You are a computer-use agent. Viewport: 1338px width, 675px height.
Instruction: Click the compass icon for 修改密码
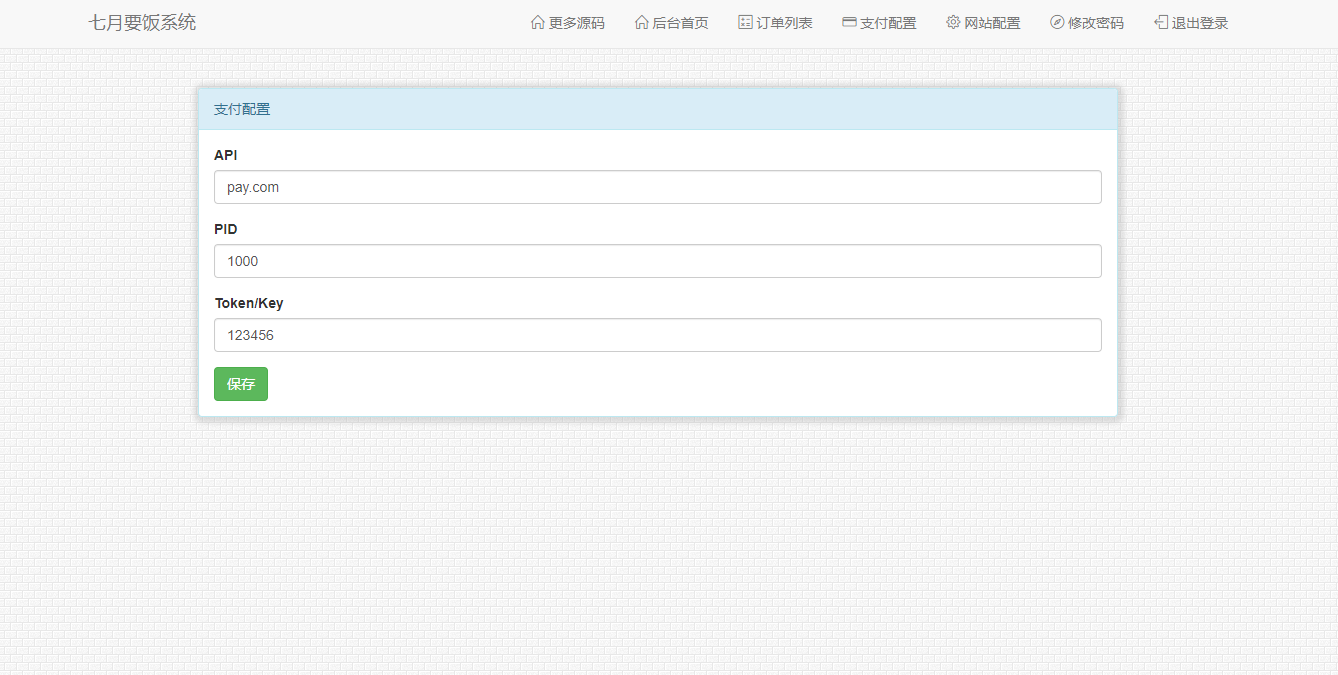1057,23
